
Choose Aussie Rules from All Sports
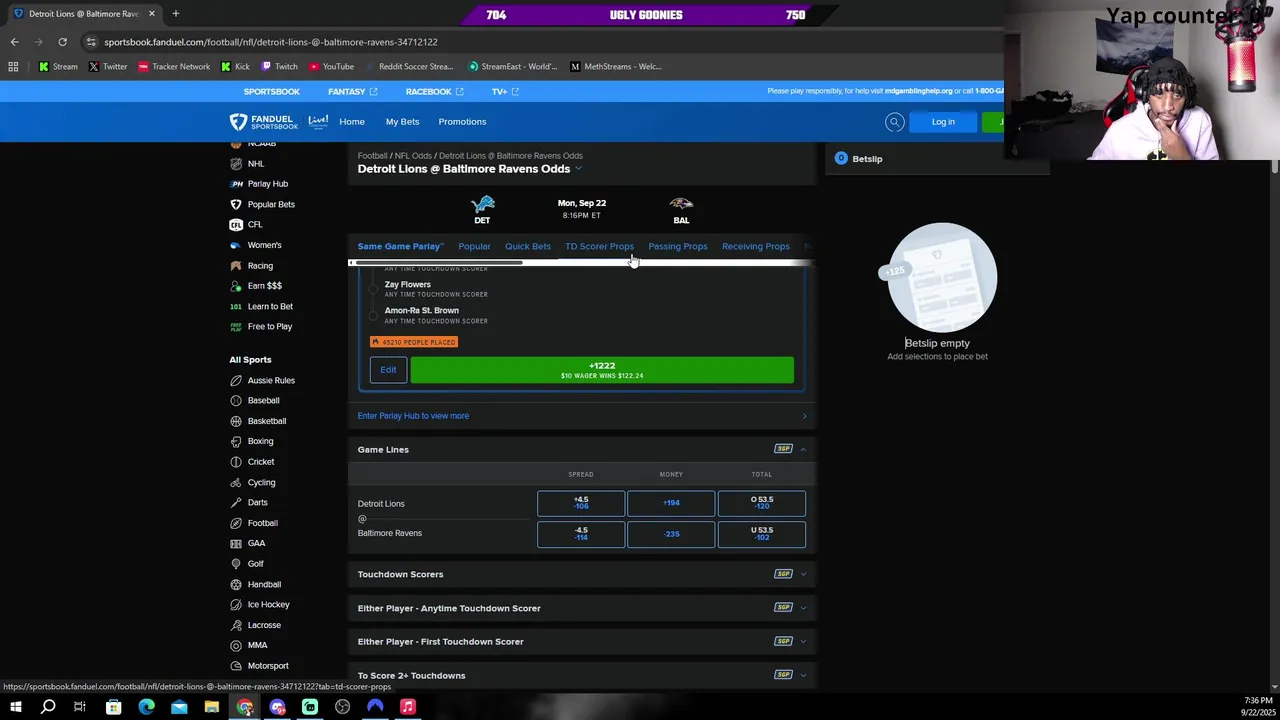click(x=270, y=381)
